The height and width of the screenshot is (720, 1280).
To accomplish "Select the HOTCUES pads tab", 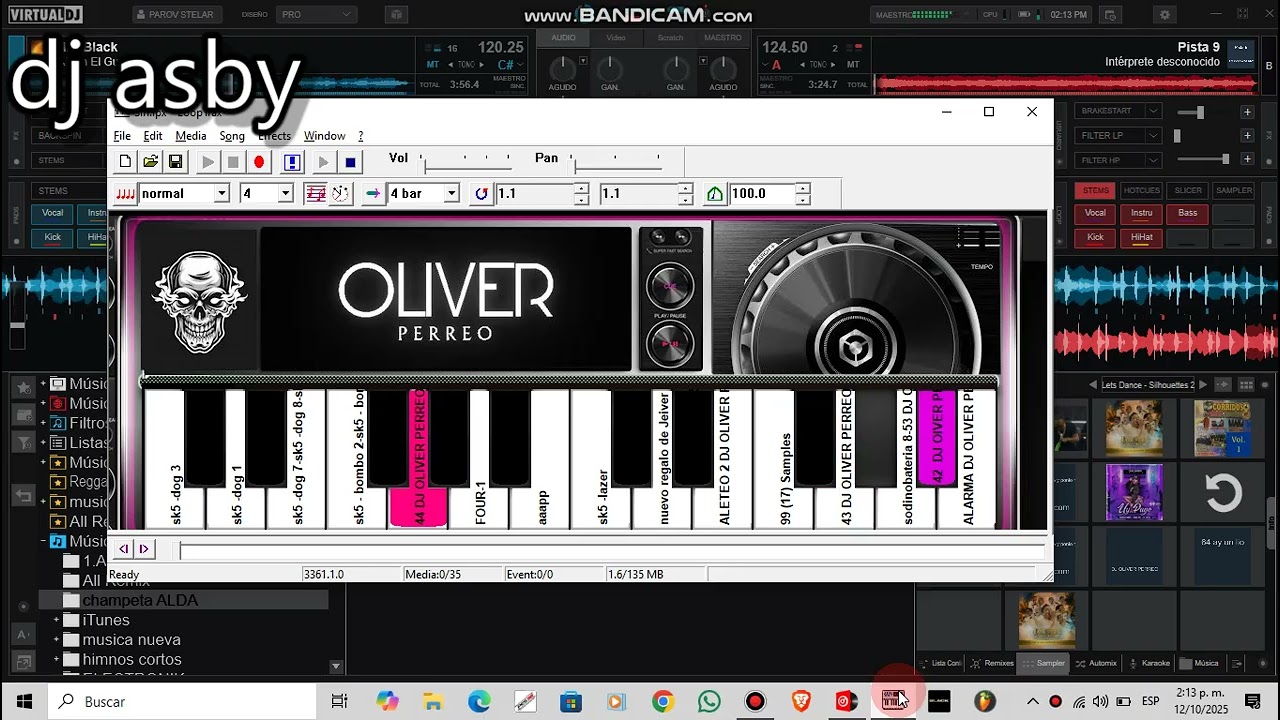I will pyautogui.click(x=1141, y=190).
